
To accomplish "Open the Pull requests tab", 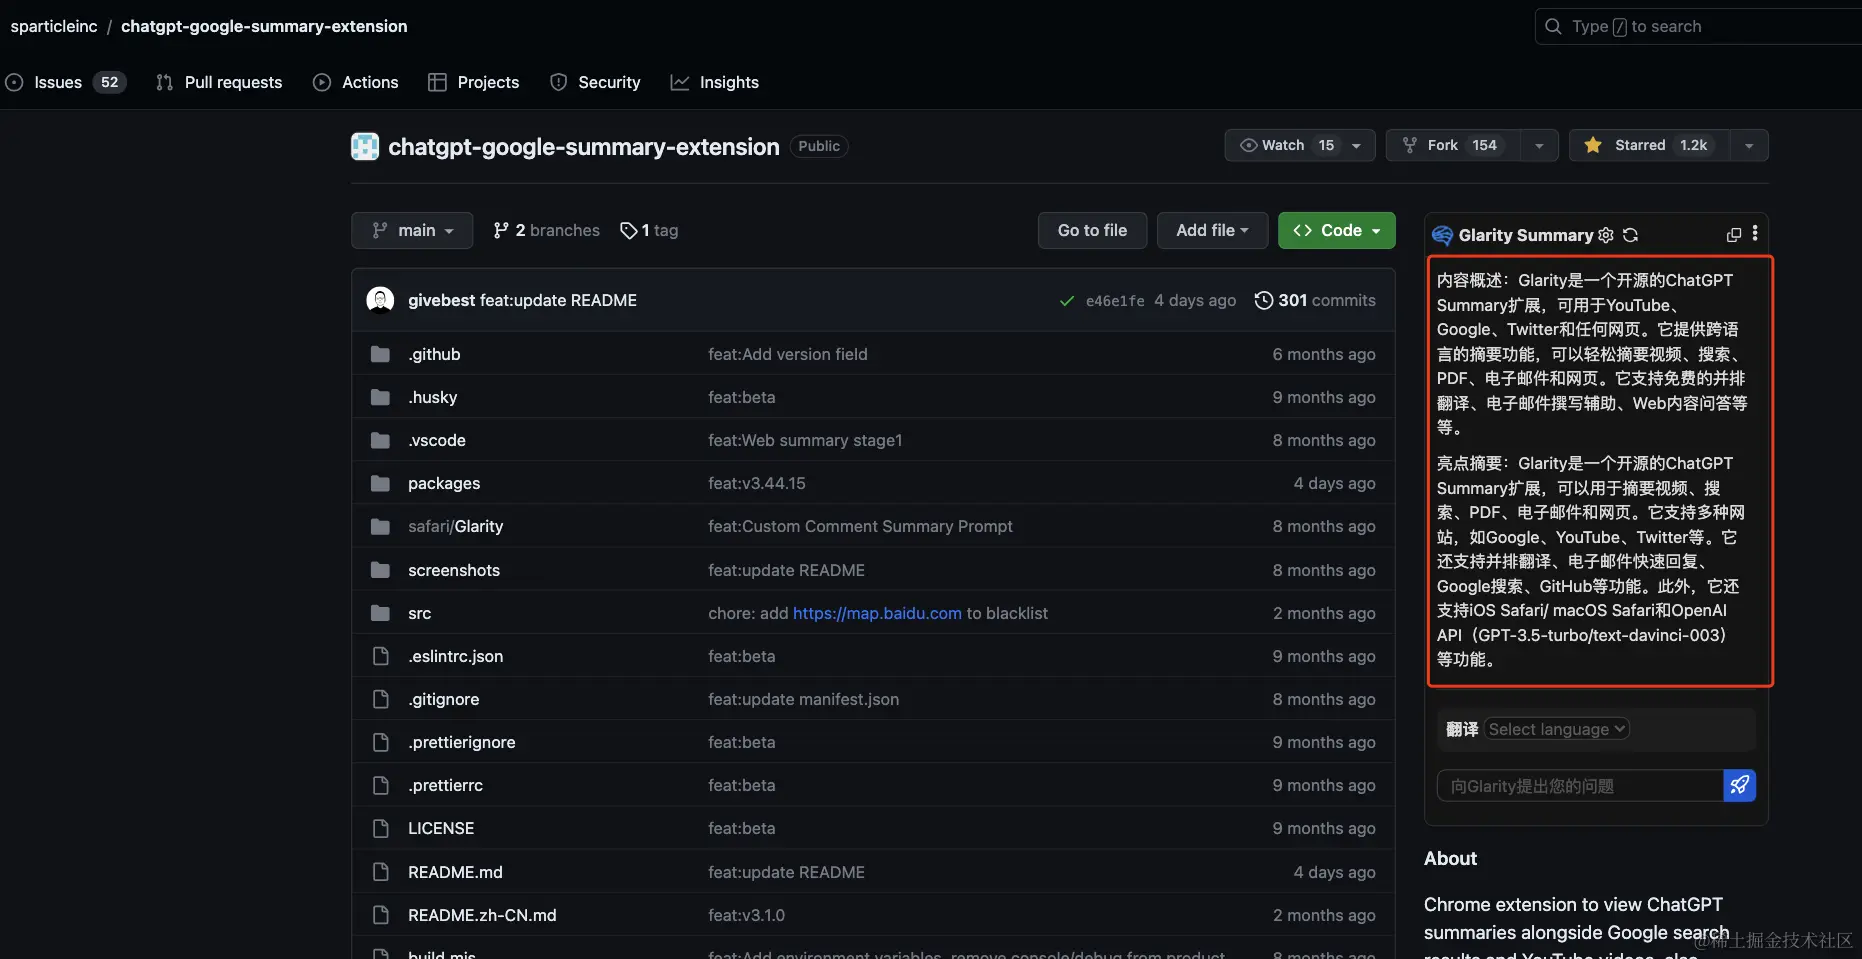I will [219, 82].
